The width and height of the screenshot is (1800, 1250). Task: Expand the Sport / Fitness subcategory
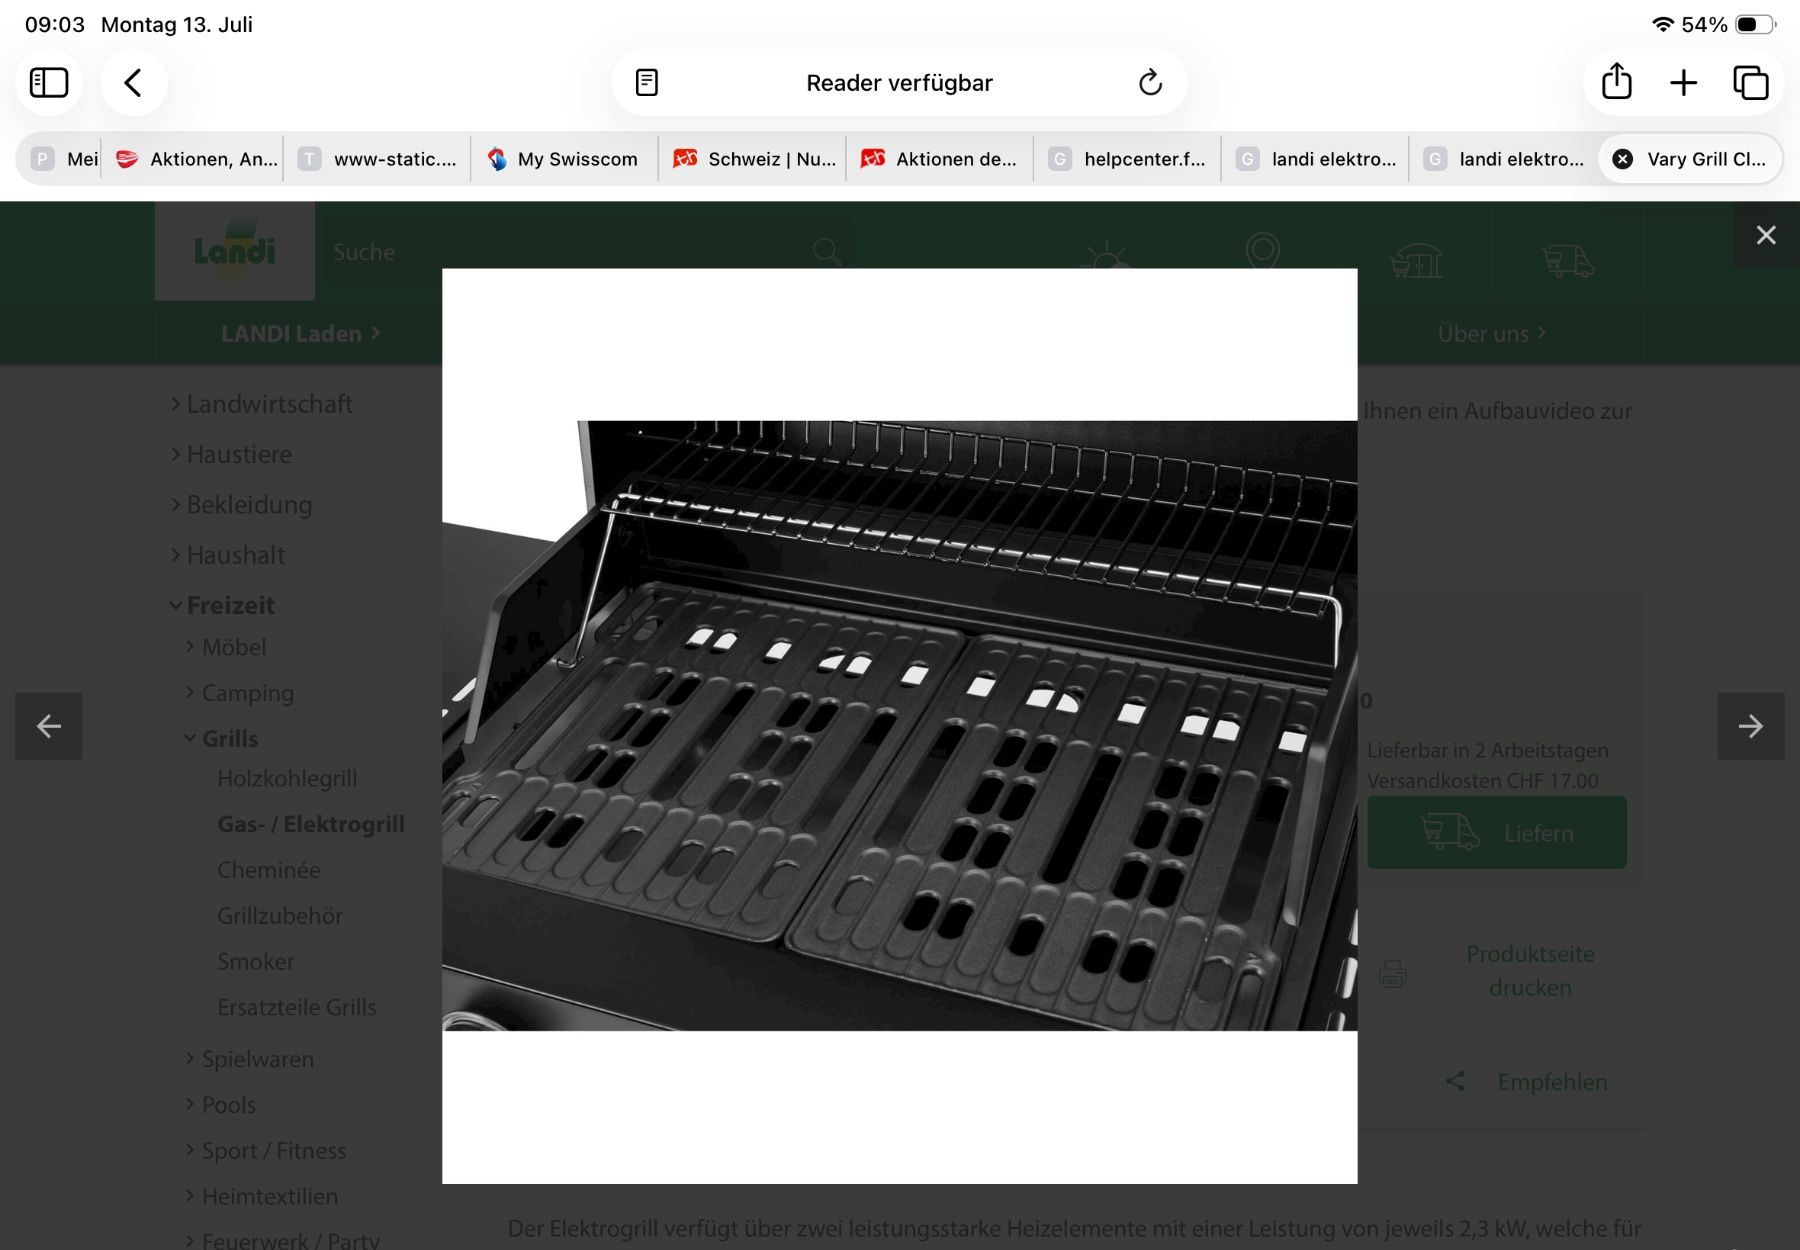click(x=266, y=1151)
